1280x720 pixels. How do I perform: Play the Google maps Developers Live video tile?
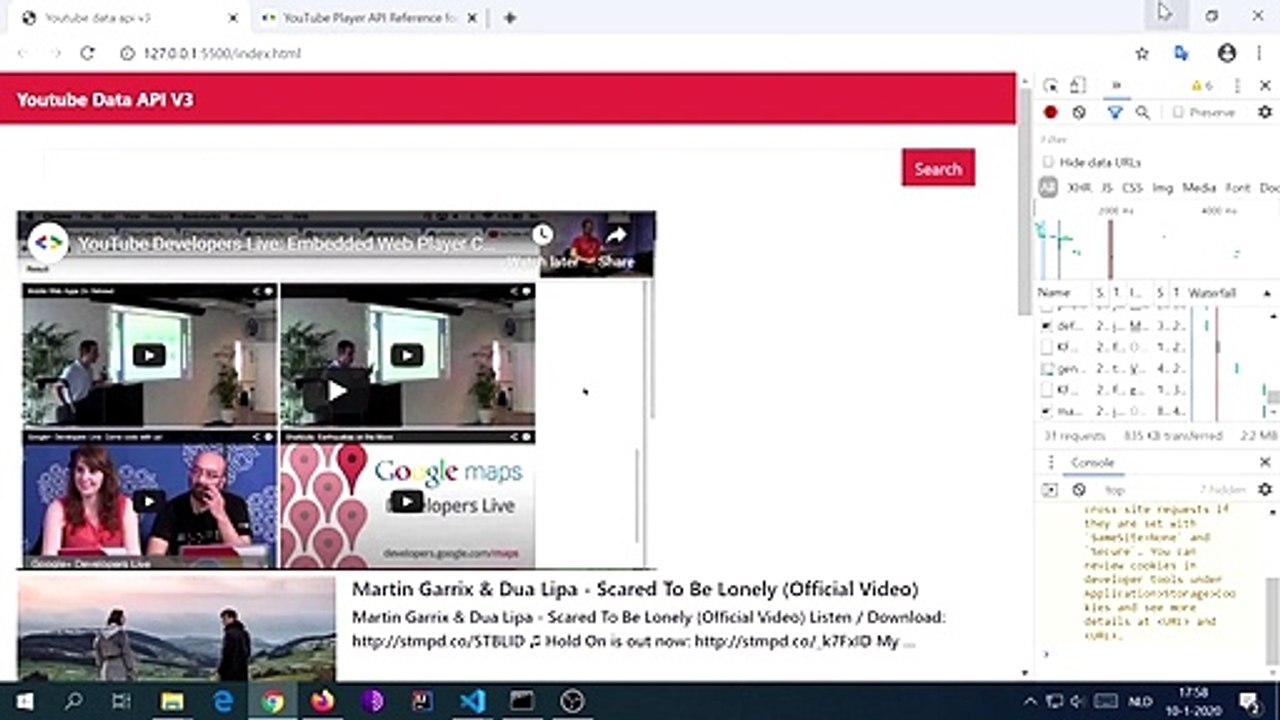[x=407, y=501]
